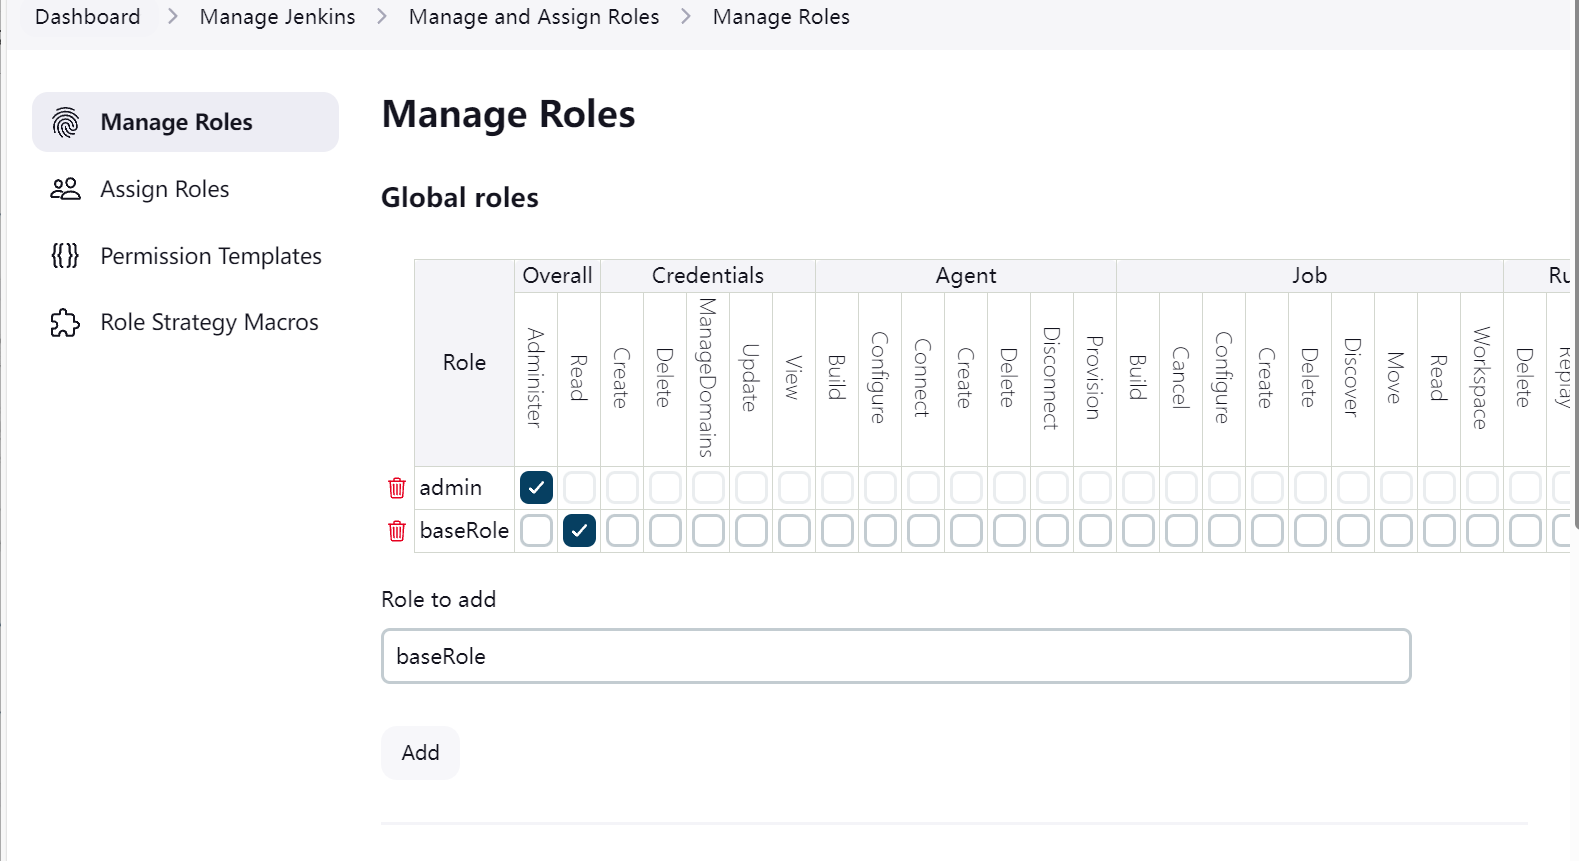This screenshot has height=861, width=1579.
Task: Open Assign Roles sidebar item
Action: (185, 189)
